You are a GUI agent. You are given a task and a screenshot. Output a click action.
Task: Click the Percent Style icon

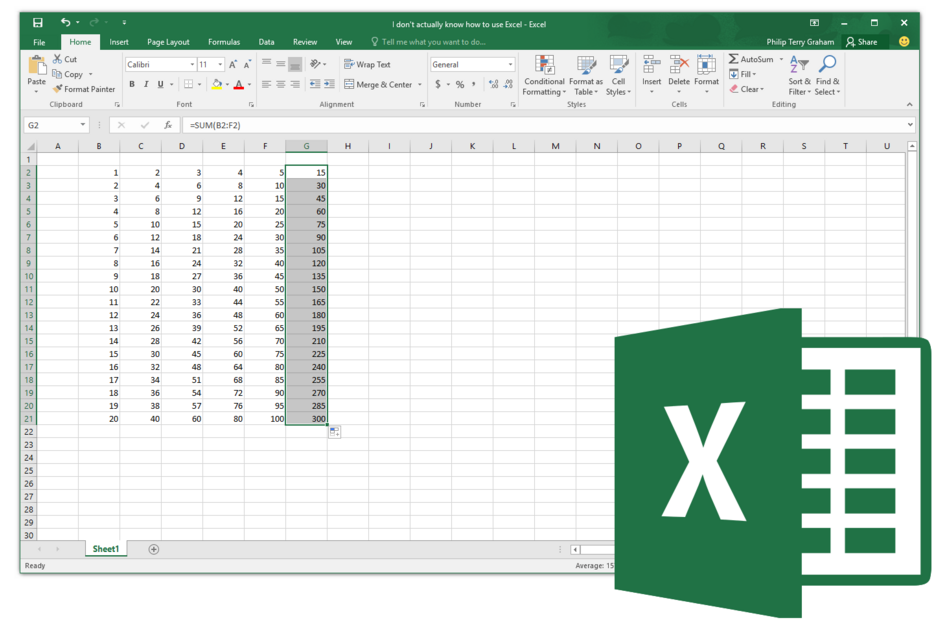[x=459, y=84]
